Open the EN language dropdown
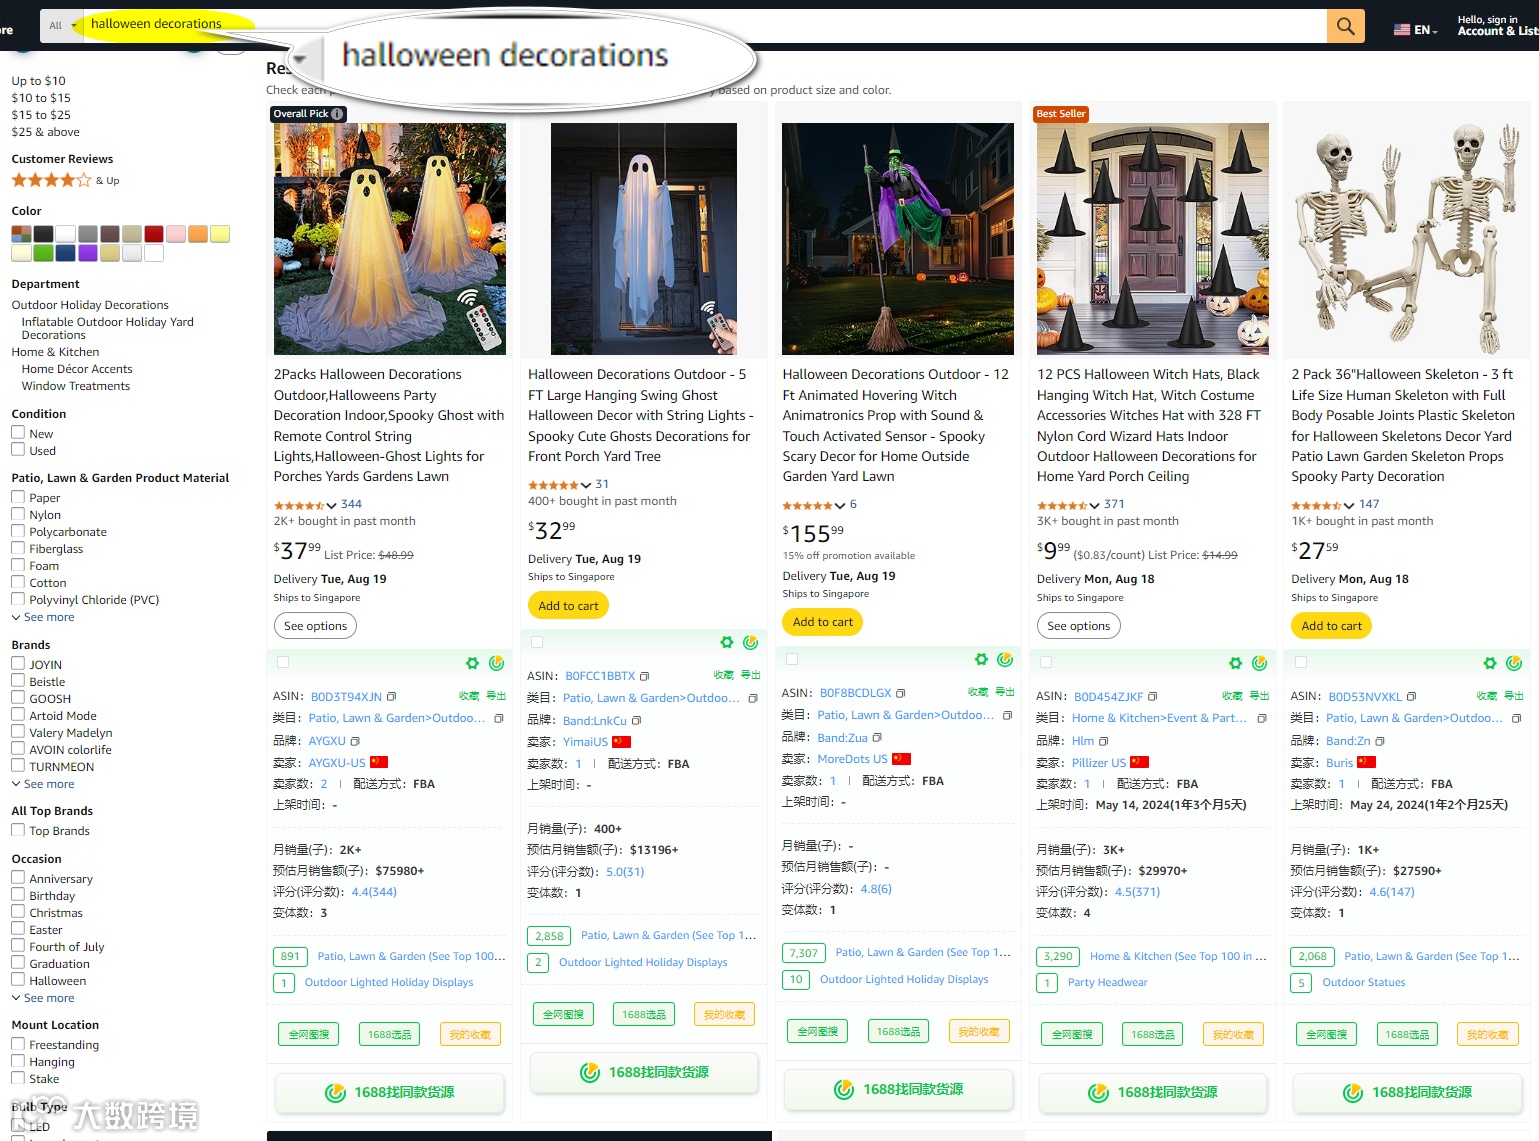The image size is (1539, 1141). [1415, 30]
